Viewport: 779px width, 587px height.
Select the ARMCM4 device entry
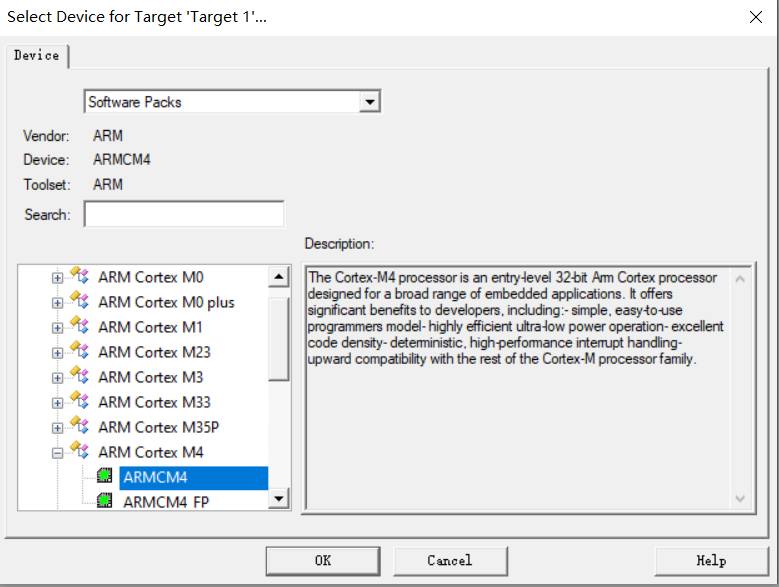click(194, 478)
